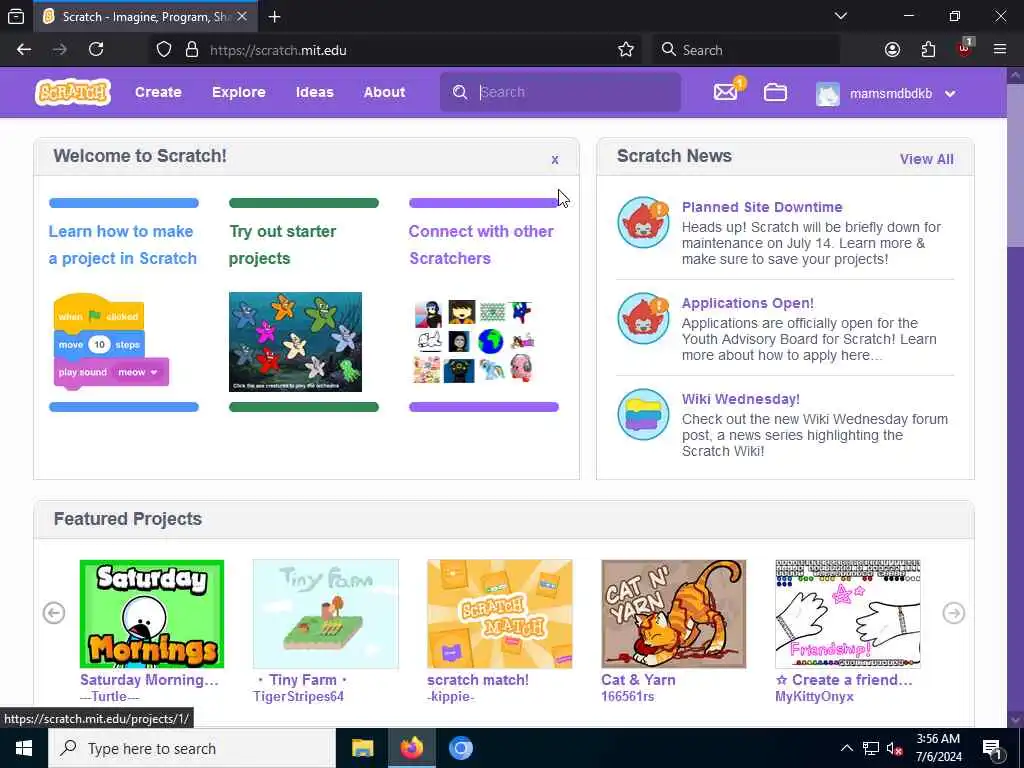Image resolution: width=1024 pixels, height=768 pixels.
Task: Open Connect with other Scratchers link
Action: (481, 245)
